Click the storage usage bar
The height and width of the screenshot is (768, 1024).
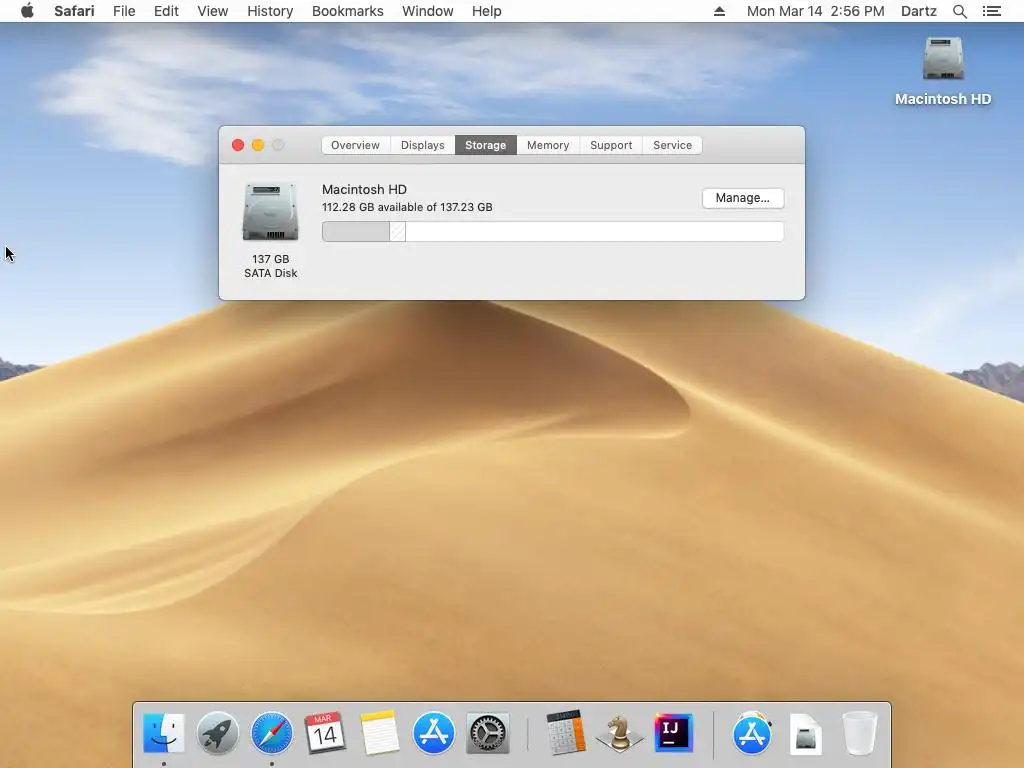point(552,231)
